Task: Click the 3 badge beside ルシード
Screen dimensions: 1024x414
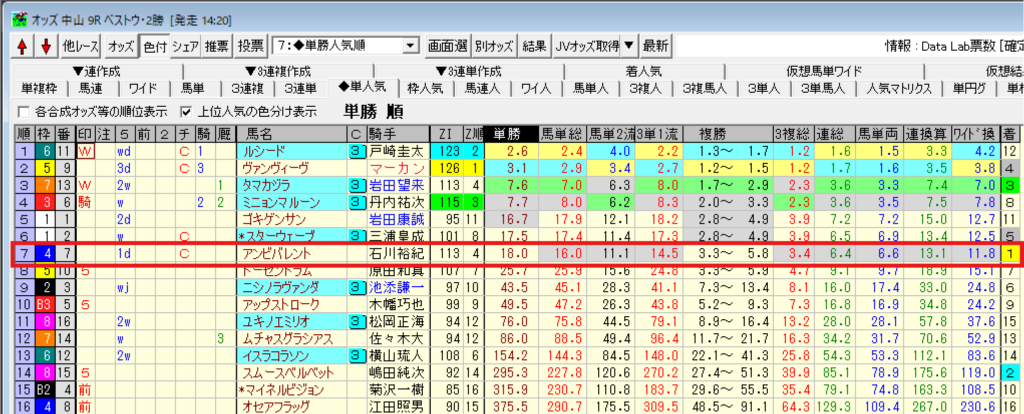Action: click(355, 151)
